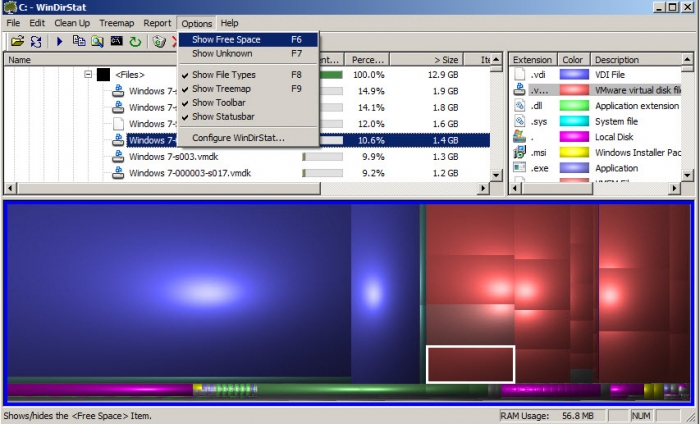Viewport: 700px width, 424px height.
Task: Sort by the Perce... column header
Action: coord(367,59)
